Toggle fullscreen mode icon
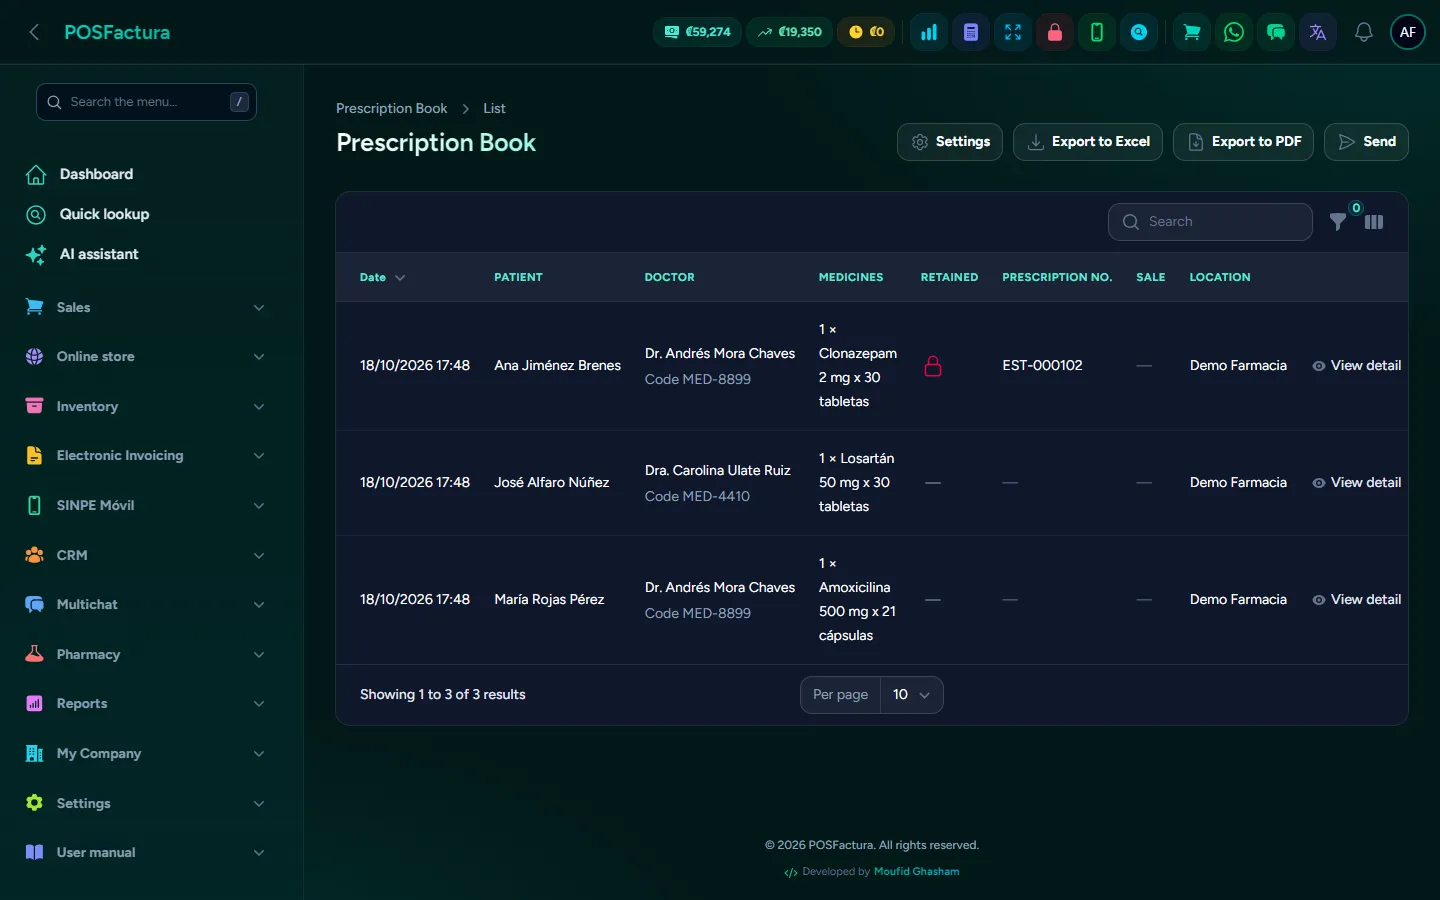Viewport: 1440px width, 900px height. pyautogui.click(x=1013, y=32)
